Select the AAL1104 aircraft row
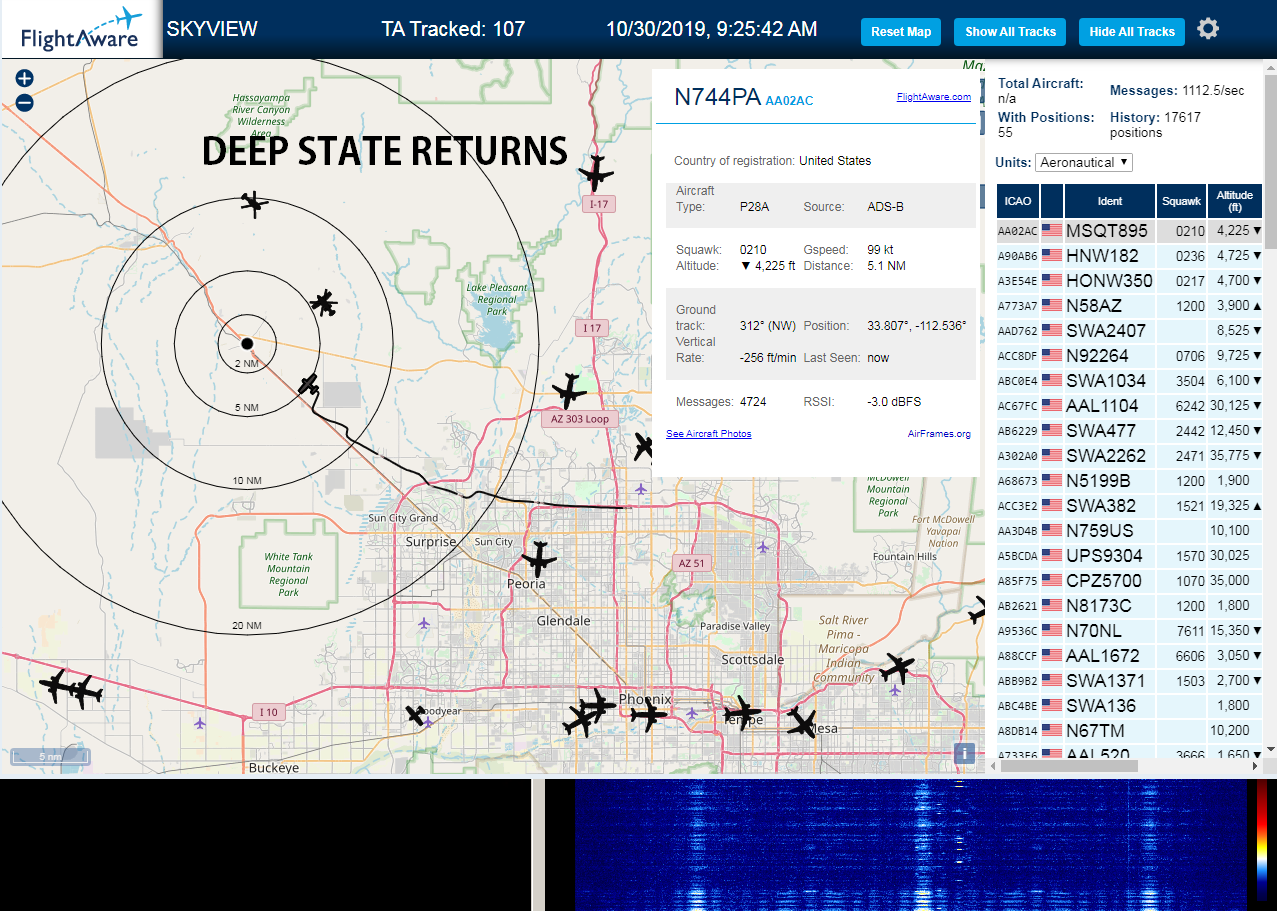This screenshot has height=911, width=1277. (x=1129, y=406)
